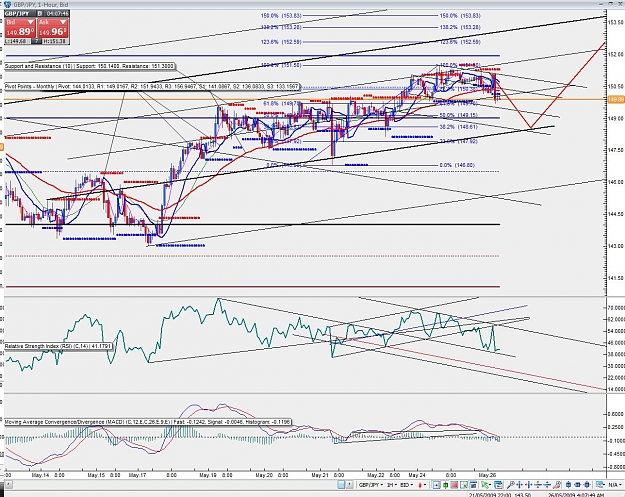Screen dimensions: 625x497
Task: Click the first blue candle-size icon
Action: click(x=569, y=485)
